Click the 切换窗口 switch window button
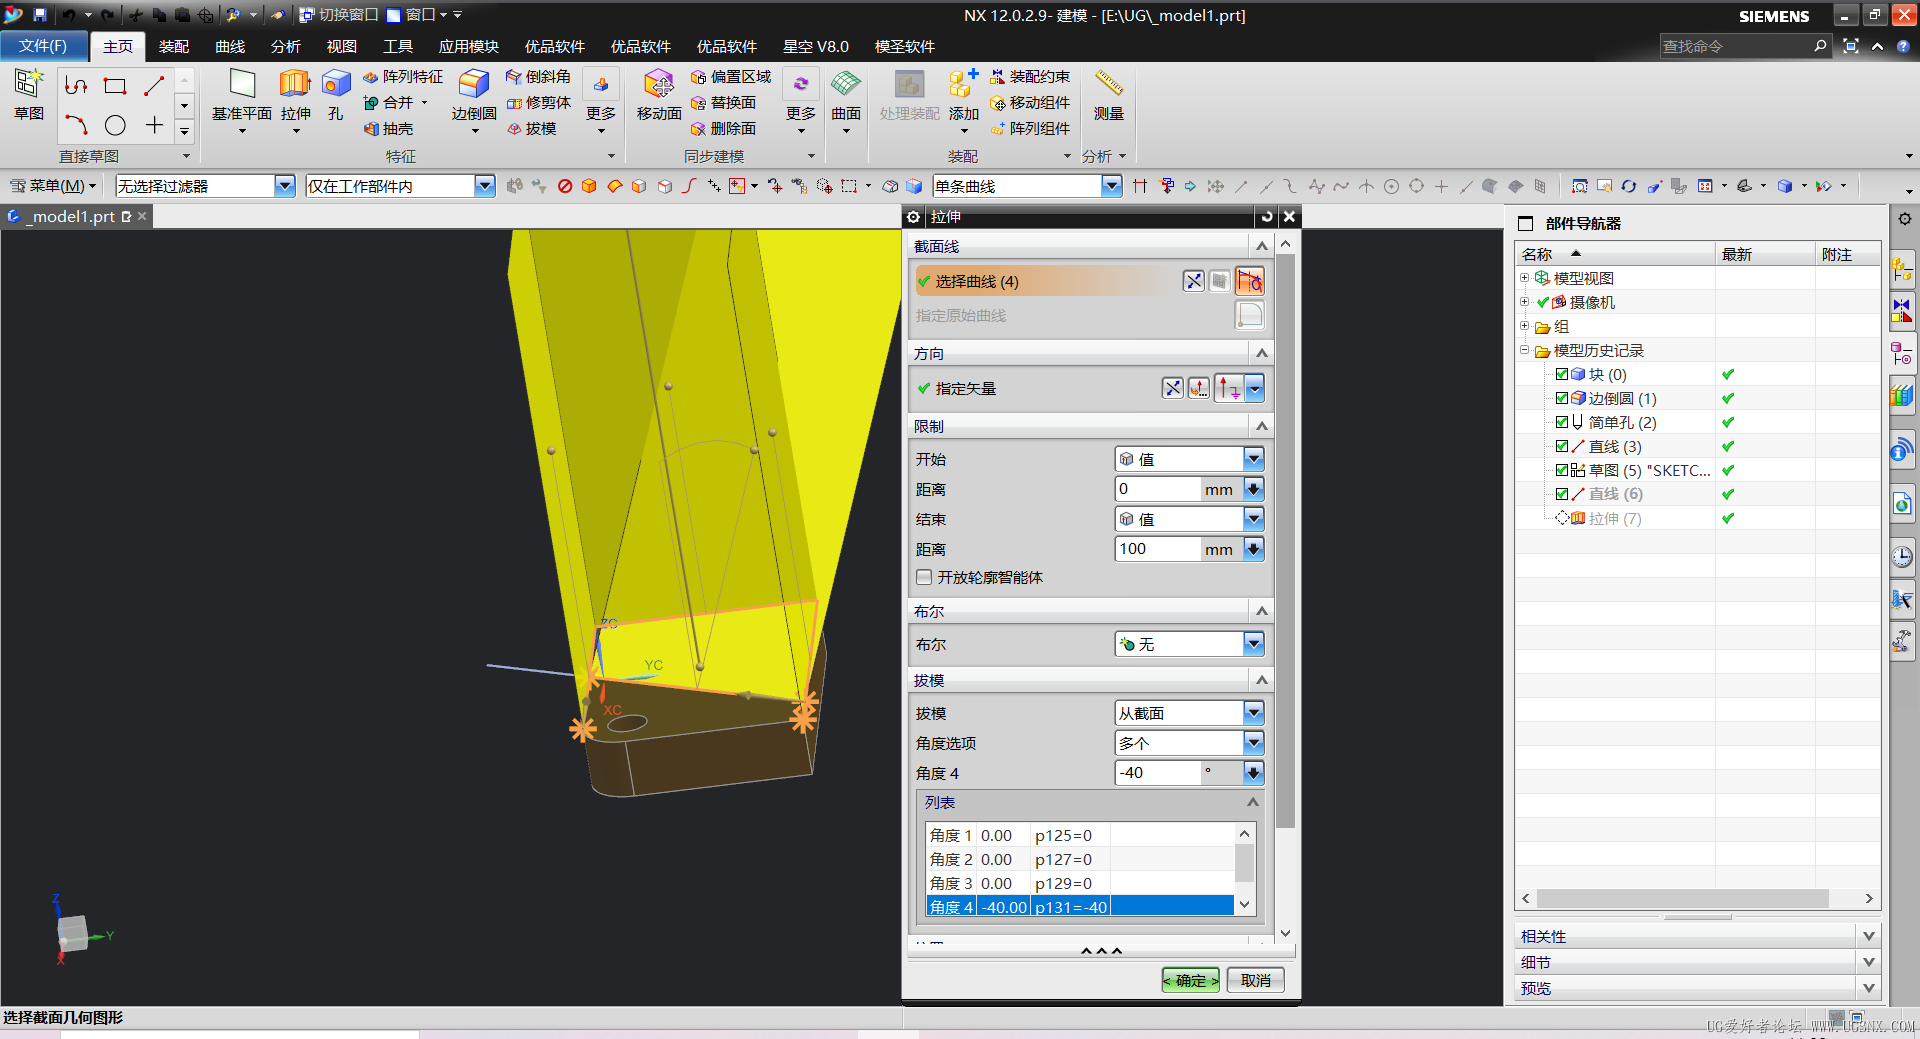1920x1039 pixels. 339,15
